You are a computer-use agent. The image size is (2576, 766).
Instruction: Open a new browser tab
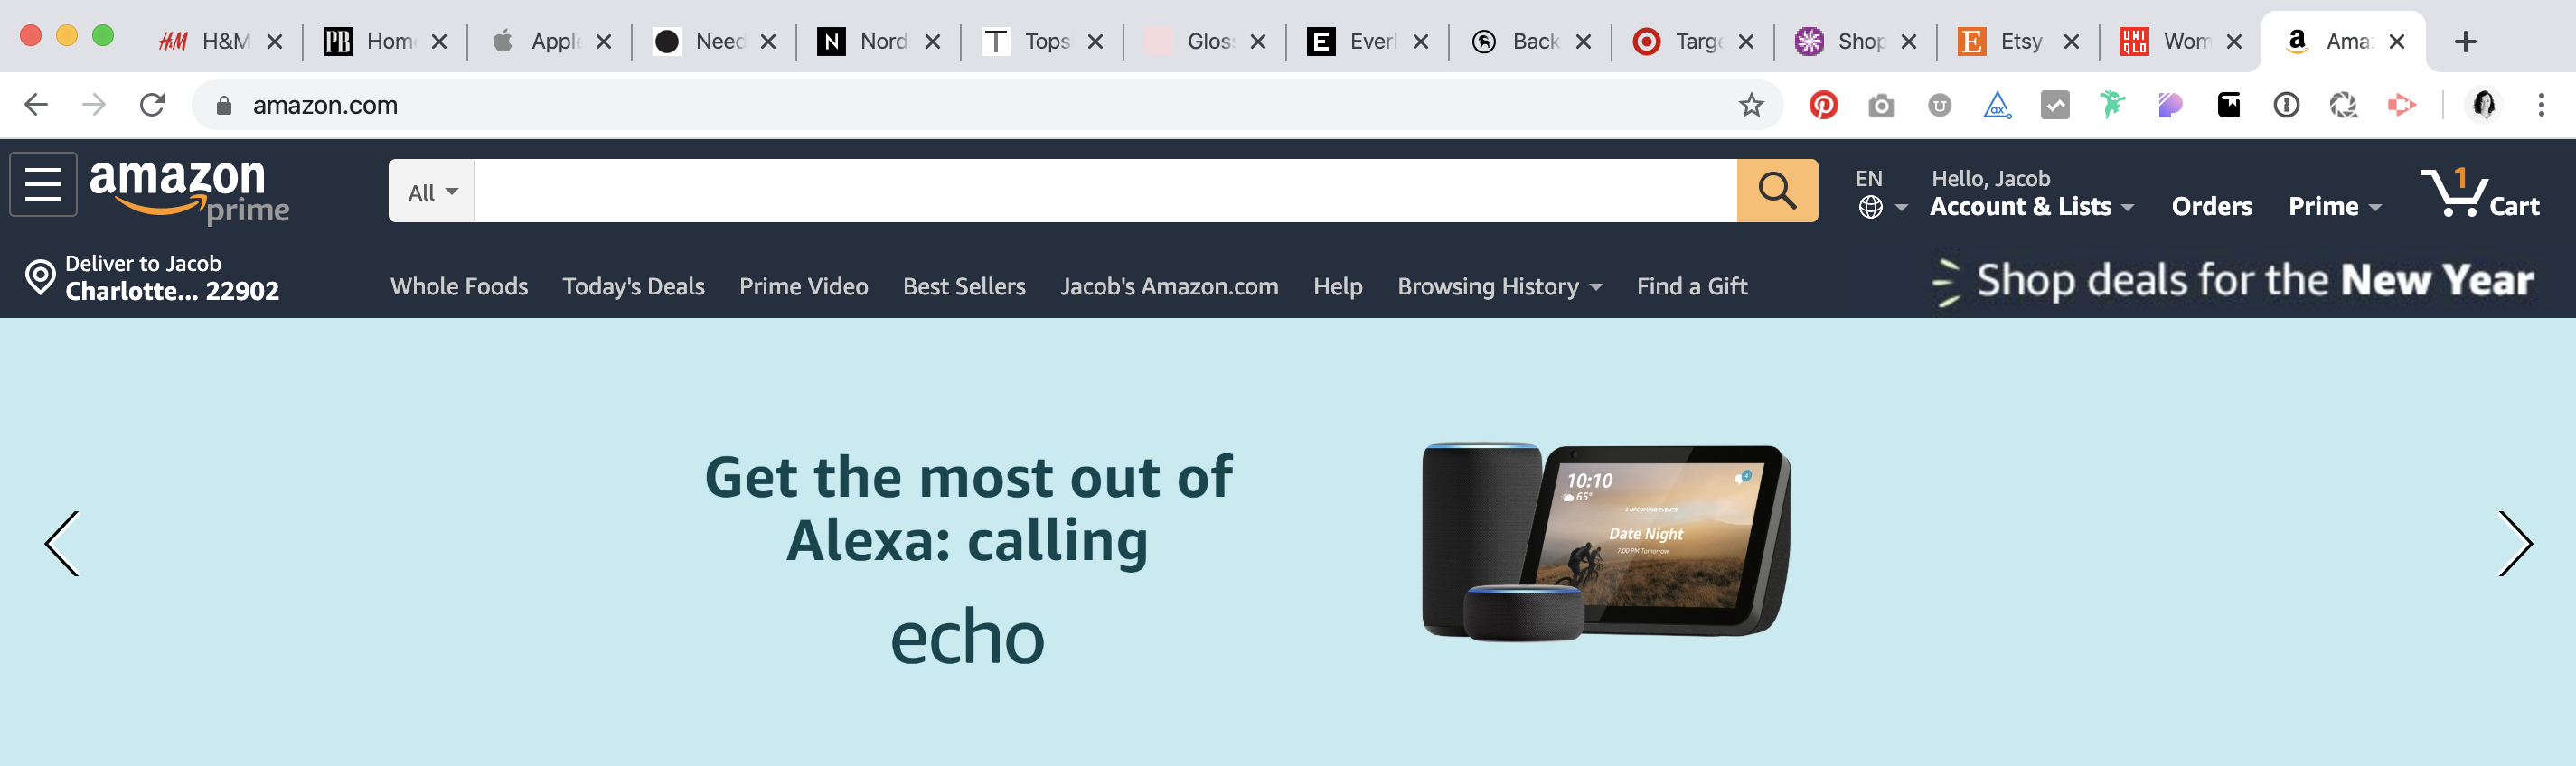tap(2465, 42)
